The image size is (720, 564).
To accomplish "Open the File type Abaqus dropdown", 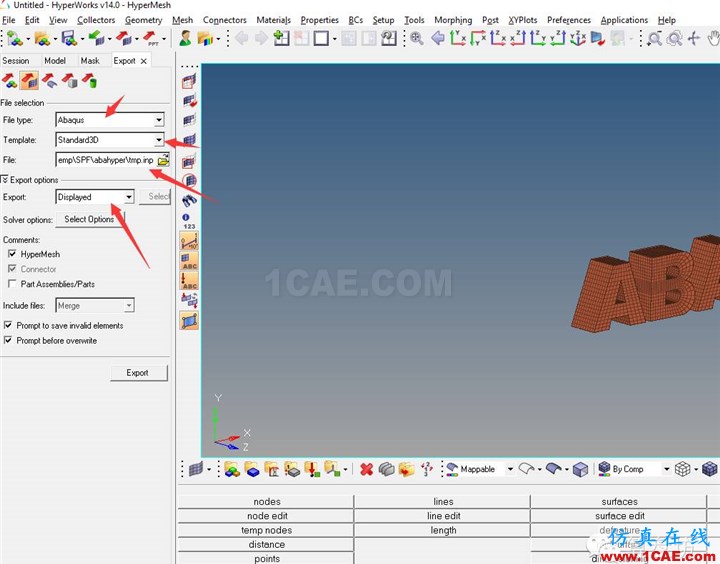I will pyautogui.click(x=158, y=120).
